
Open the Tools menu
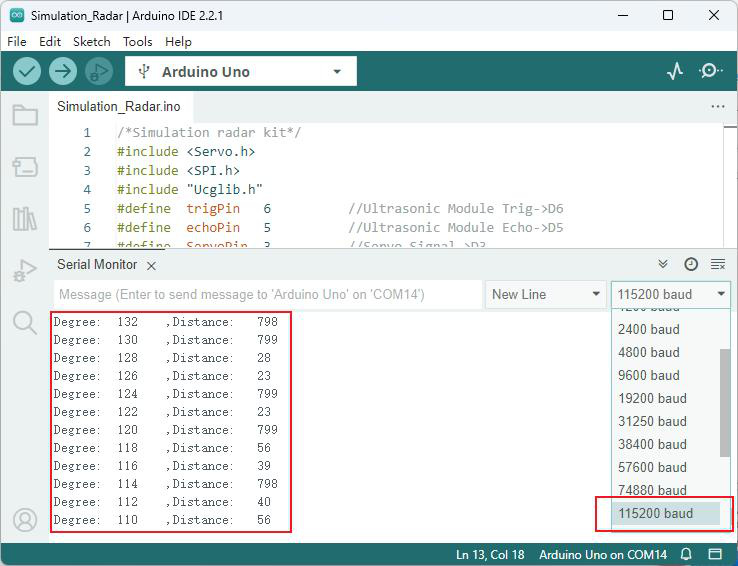click(137, 41)
